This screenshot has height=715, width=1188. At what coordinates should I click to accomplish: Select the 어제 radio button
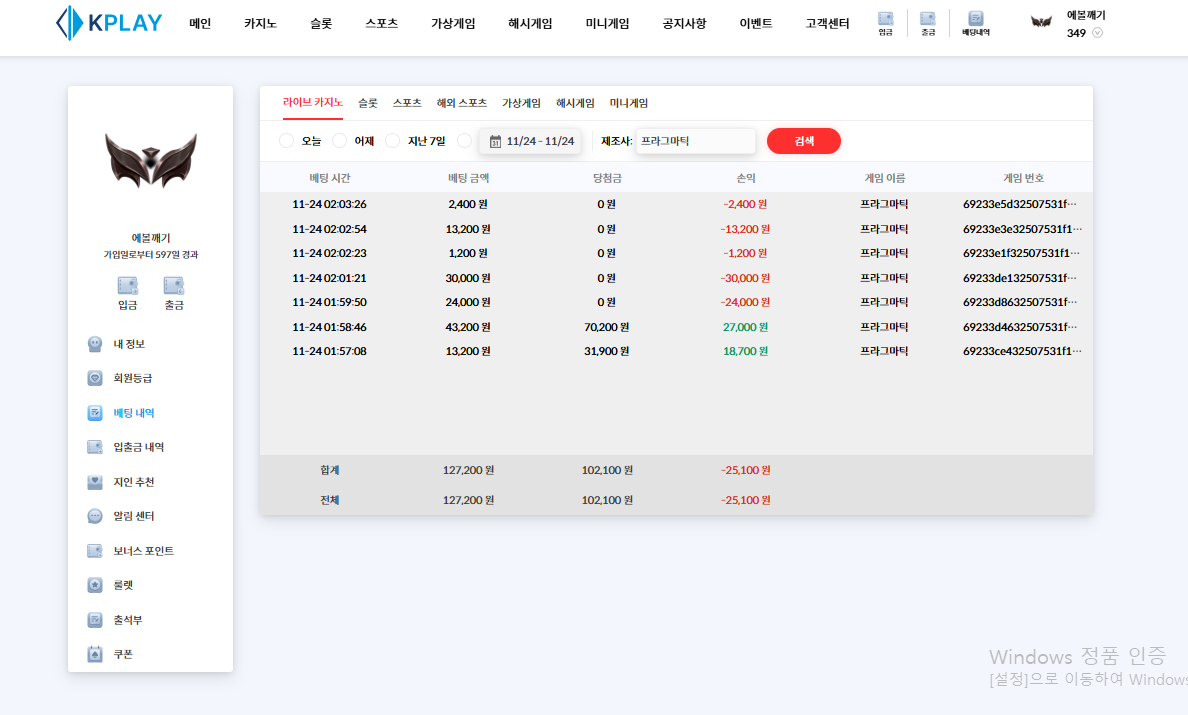tap(340, 141)
